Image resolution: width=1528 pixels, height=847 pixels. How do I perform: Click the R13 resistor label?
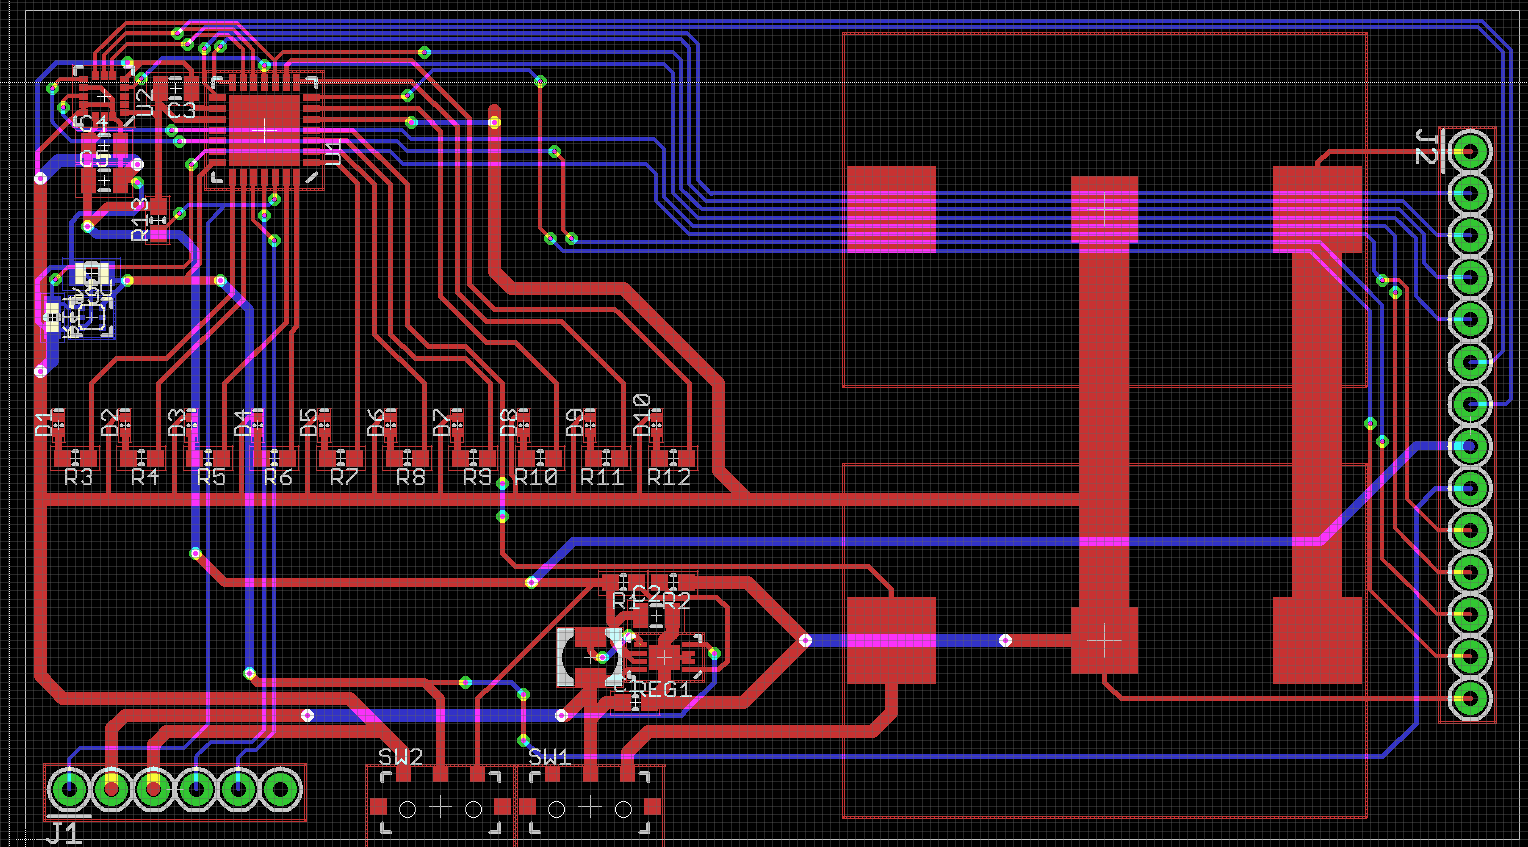tap(140, 219)
